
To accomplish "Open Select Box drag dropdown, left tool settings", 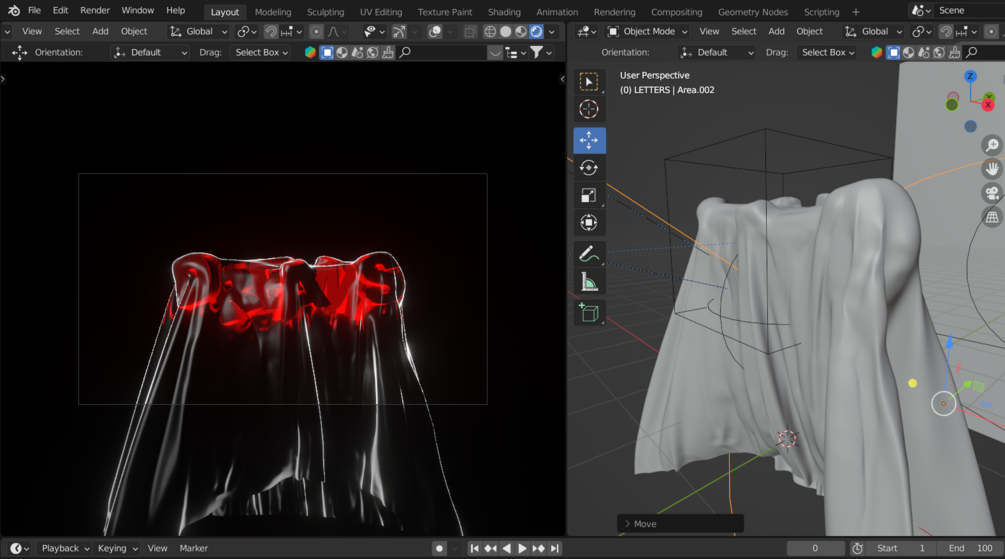I will click(x=262, y=53).
